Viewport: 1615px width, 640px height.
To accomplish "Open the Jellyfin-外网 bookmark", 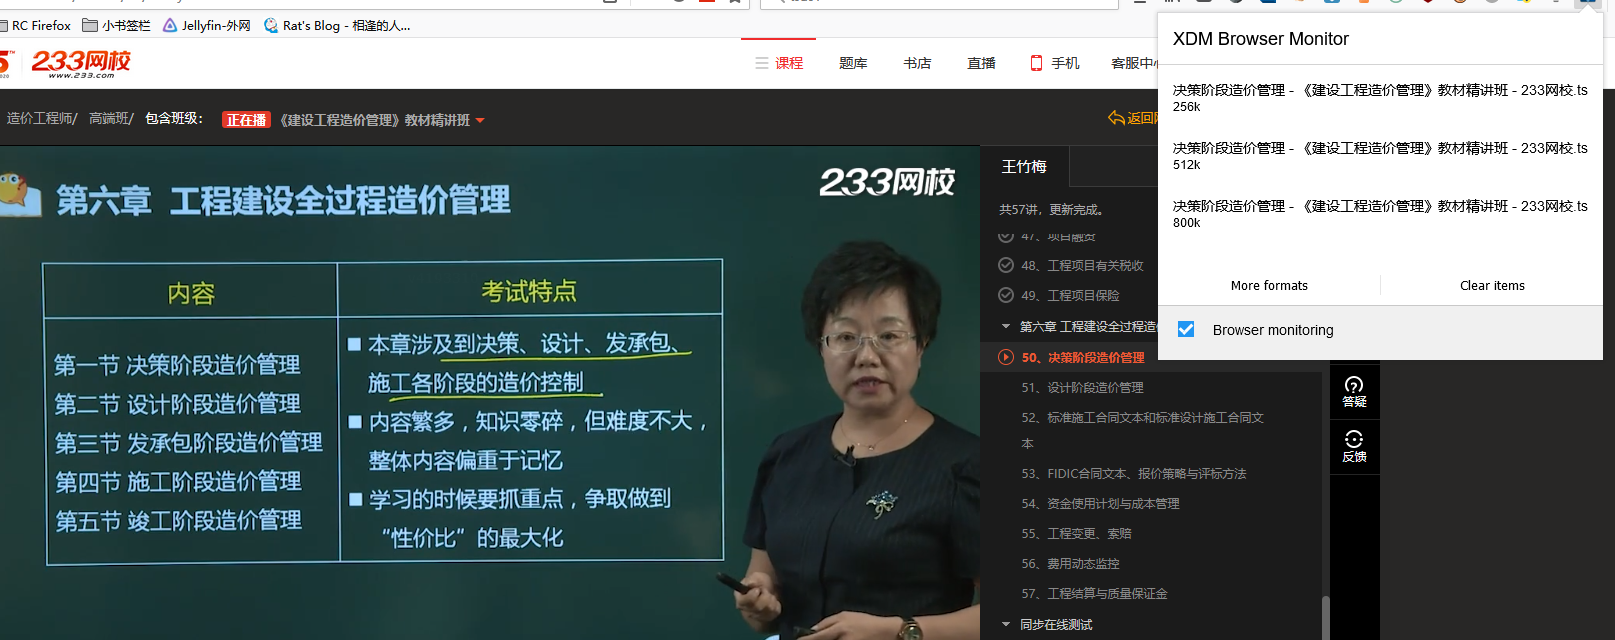I will [207, 25].
